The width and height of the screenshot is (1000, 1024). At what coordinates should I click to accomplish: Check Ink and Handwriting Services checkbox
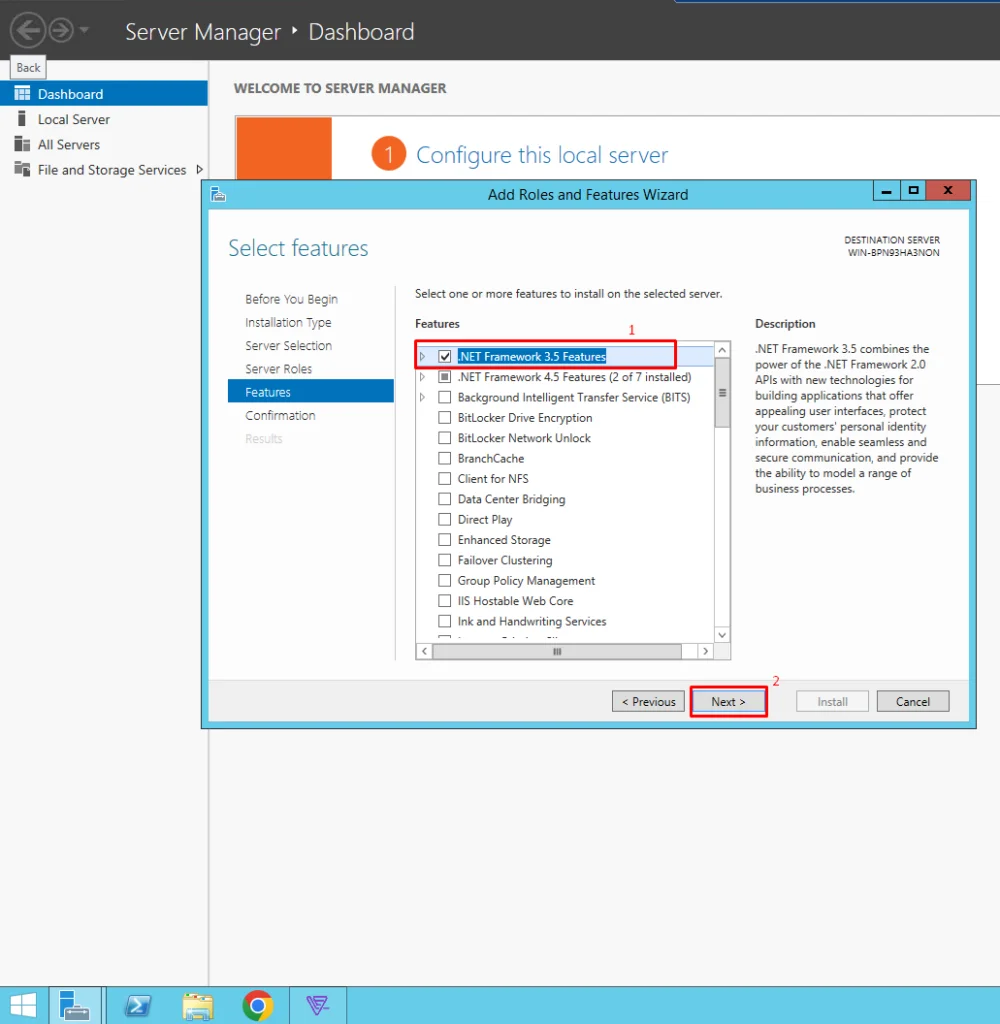pyautogui.click(x=445, y=621)
